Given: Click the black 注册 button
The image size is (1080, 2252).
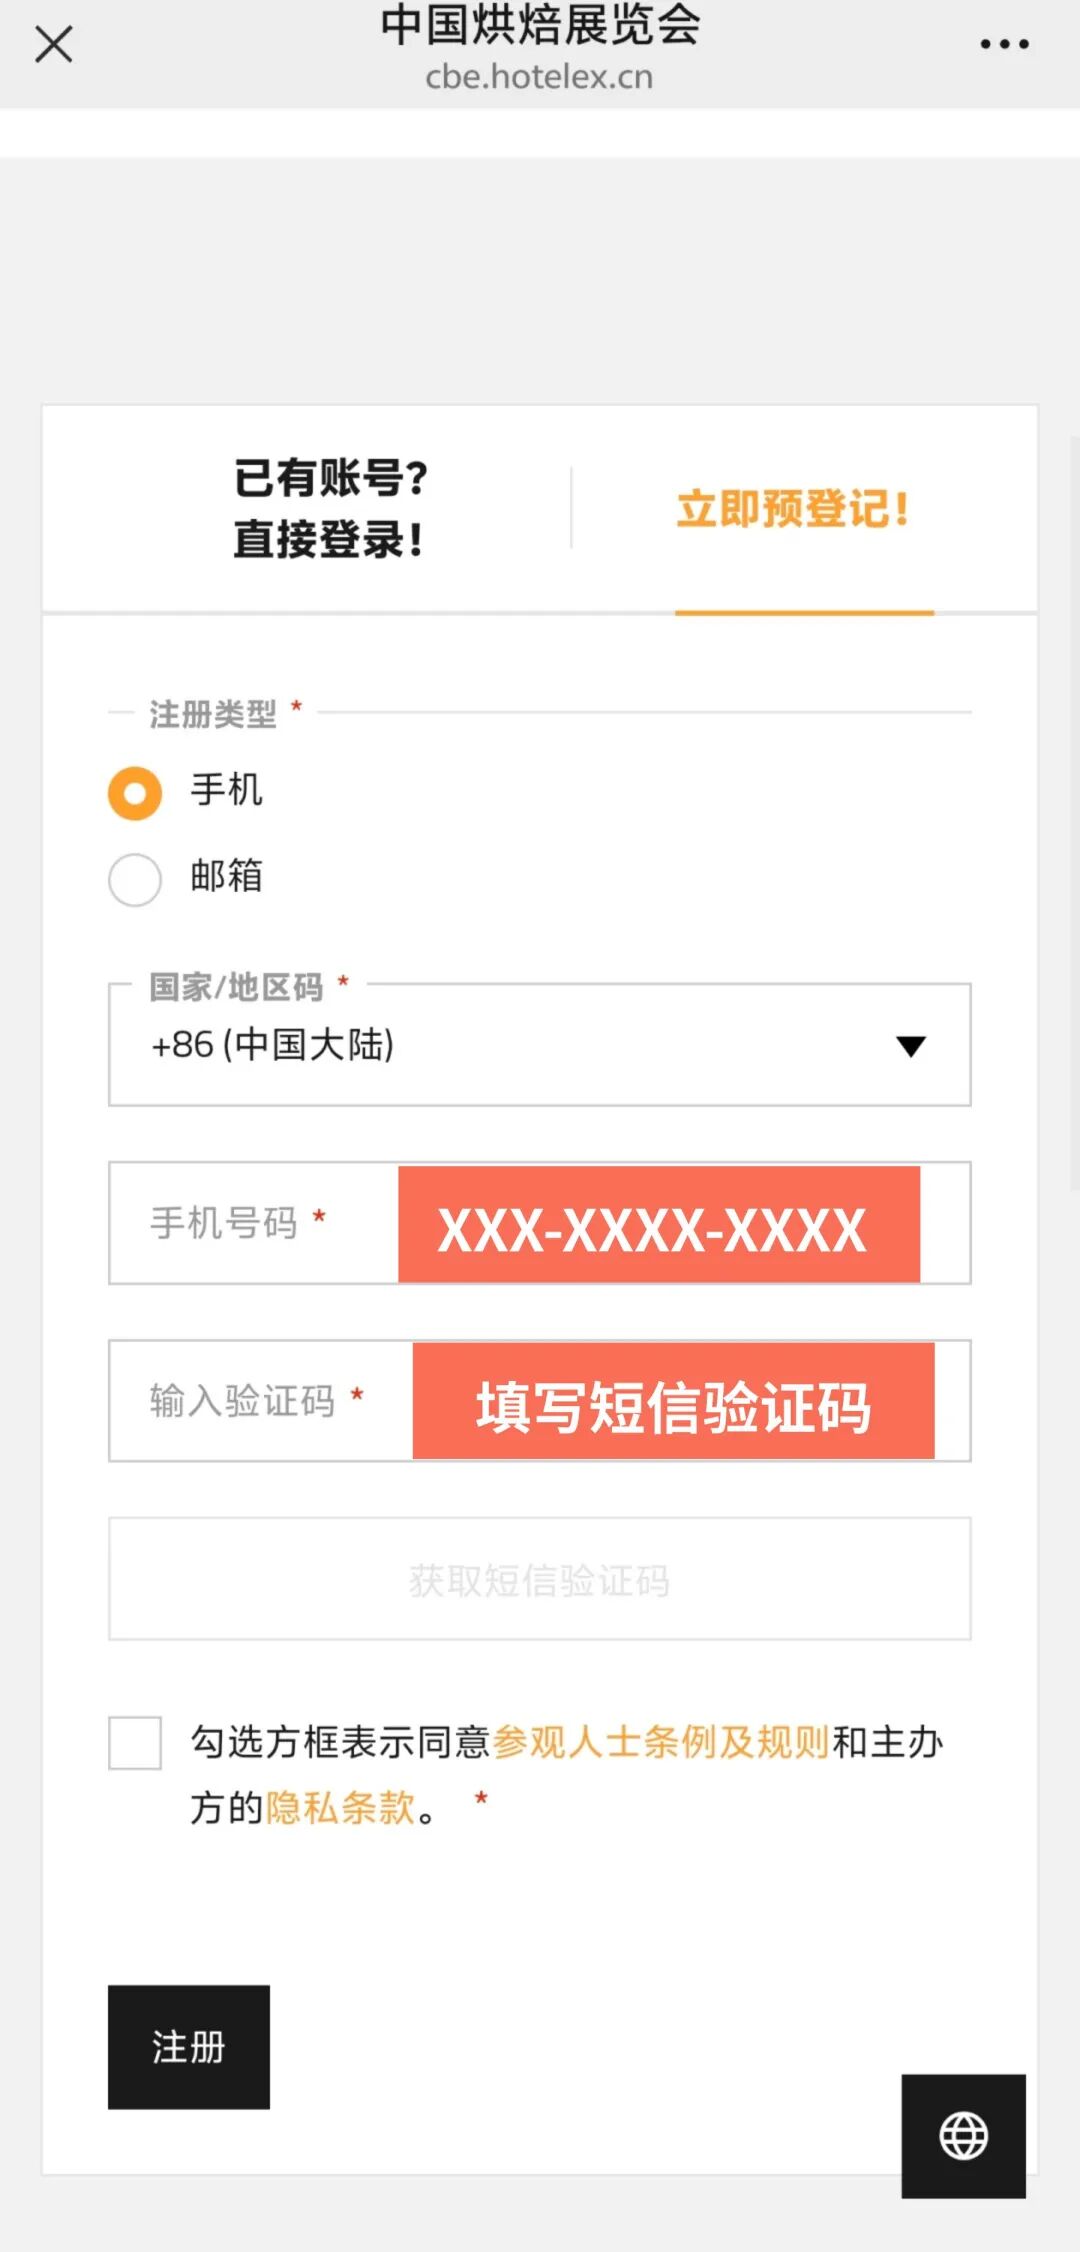Looking at the screenshot, I should click(x=189, y=2047).
